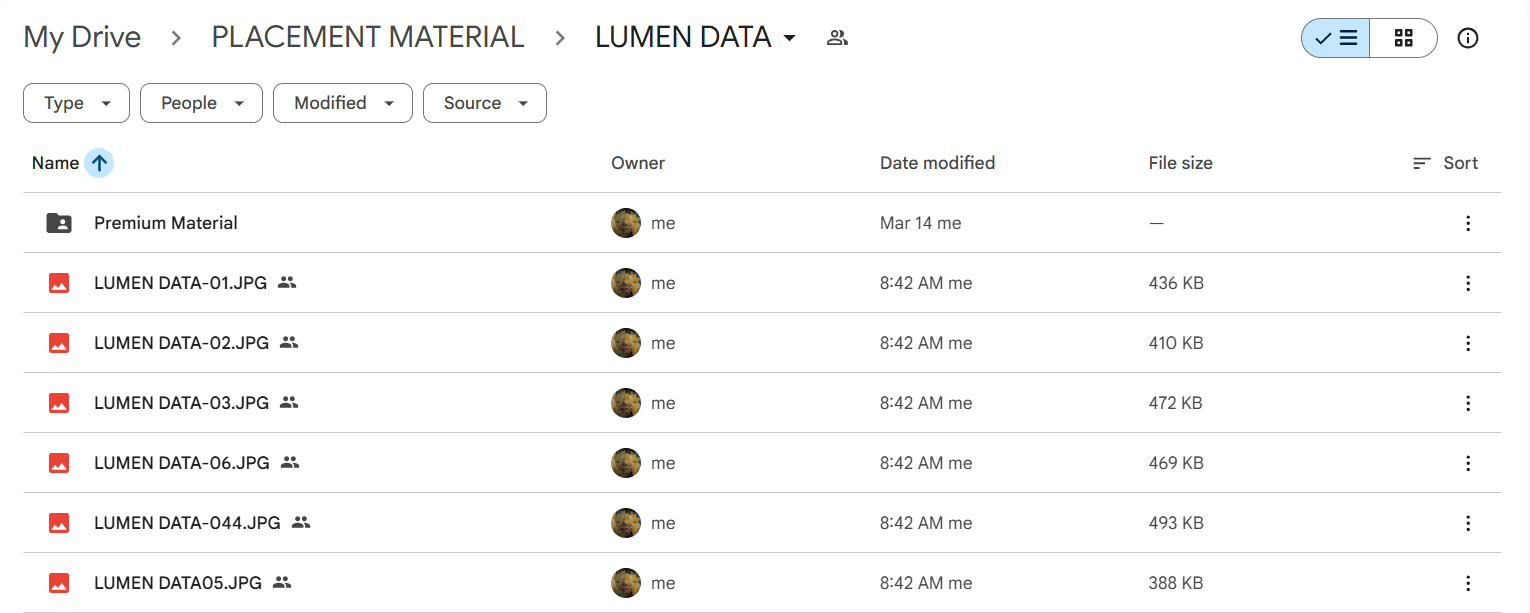The width and height of the screenshot is (1530, 613).
Task: Click the owner avatar in LUMEN DATA05.JPG row
Action: pos(626,583)
